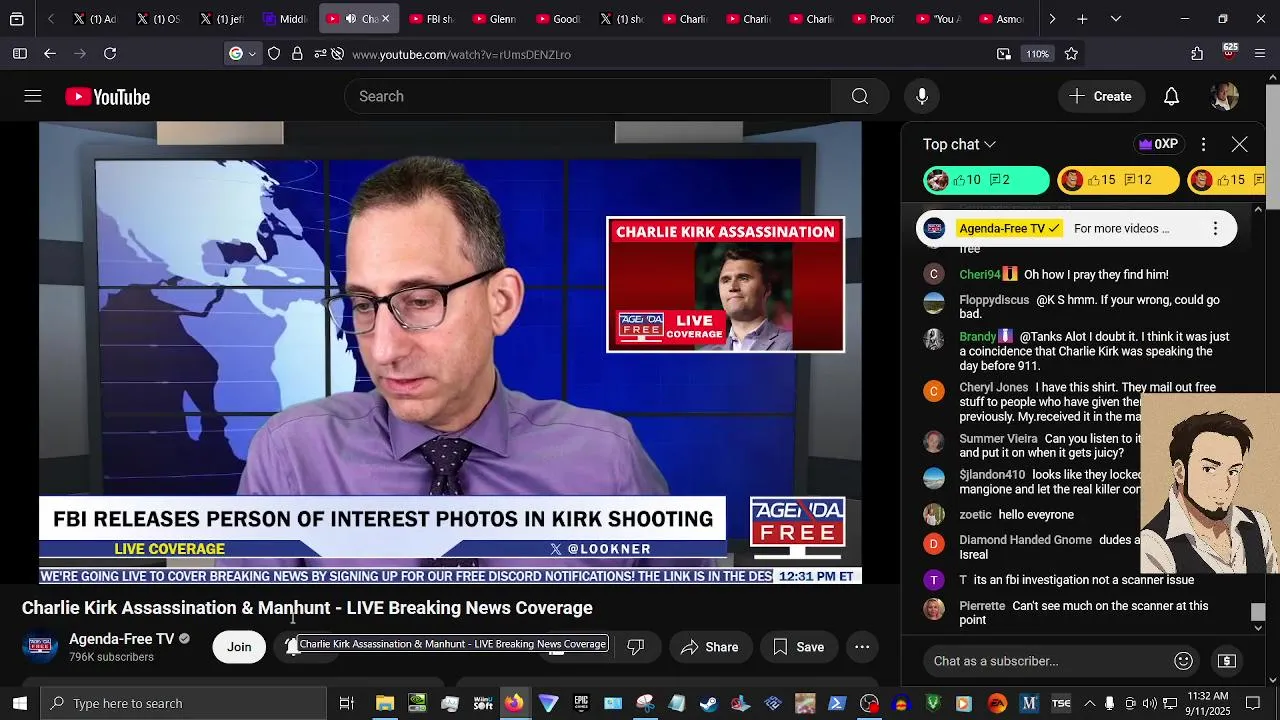Click the Firefox sidebar toggle icon
The width and height of the screenshot is (1280, 720).
(20, 54)
